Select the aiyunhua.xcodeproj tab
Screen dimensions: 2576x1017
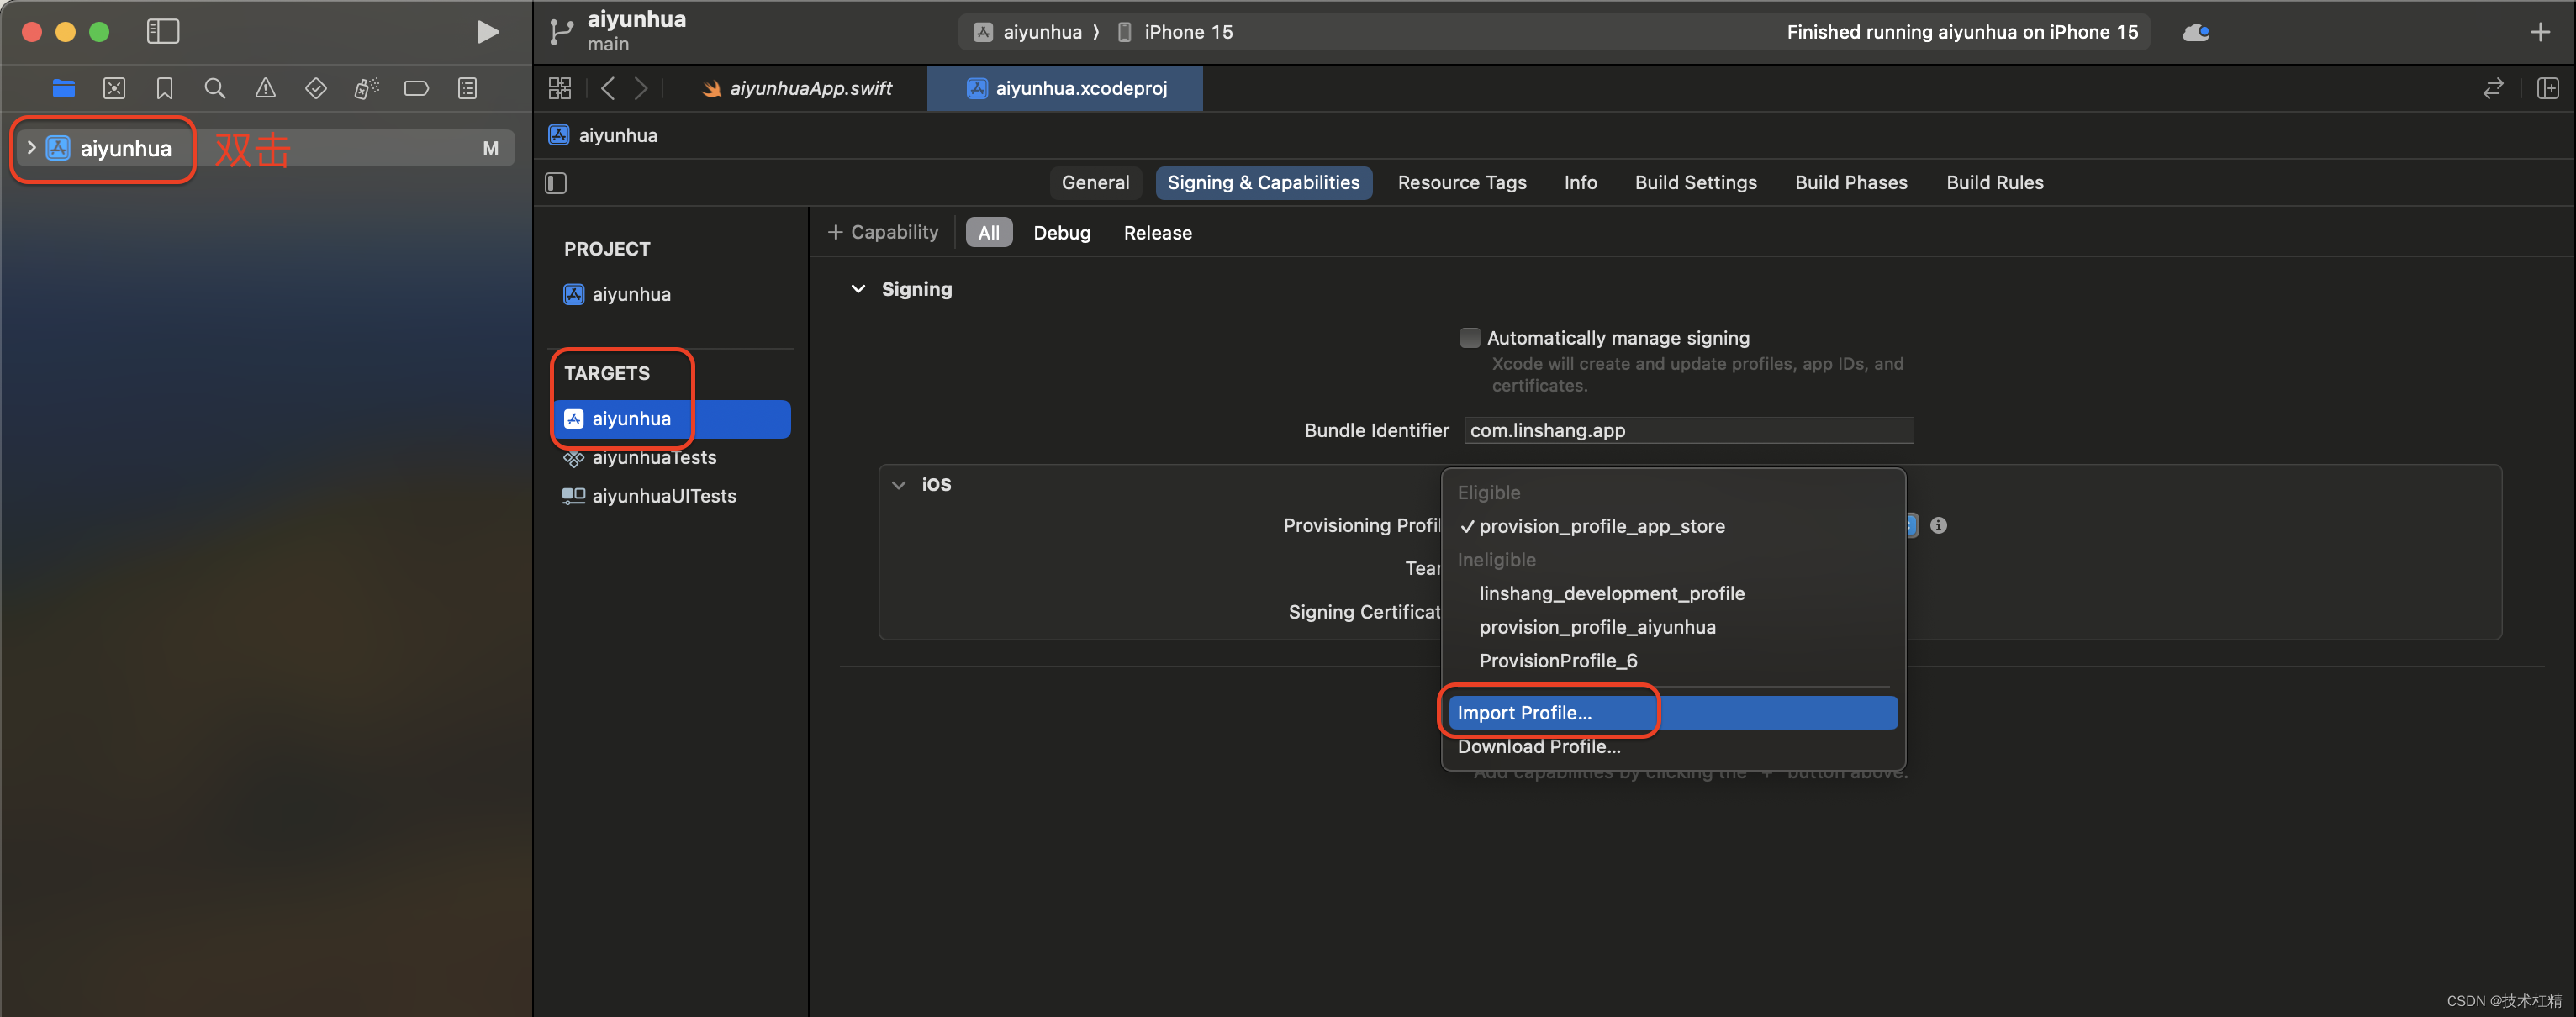(1066, 89)
